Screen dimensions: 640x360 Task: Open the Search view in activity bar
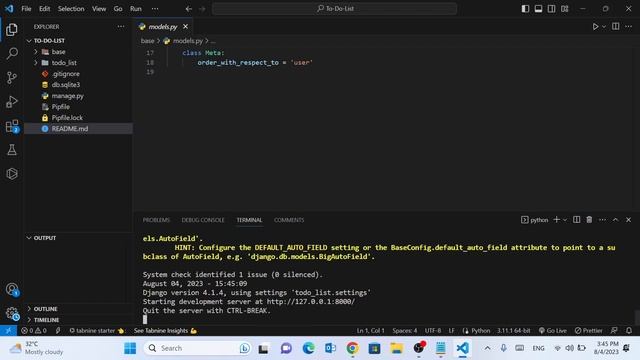click(x=12, y=53)
